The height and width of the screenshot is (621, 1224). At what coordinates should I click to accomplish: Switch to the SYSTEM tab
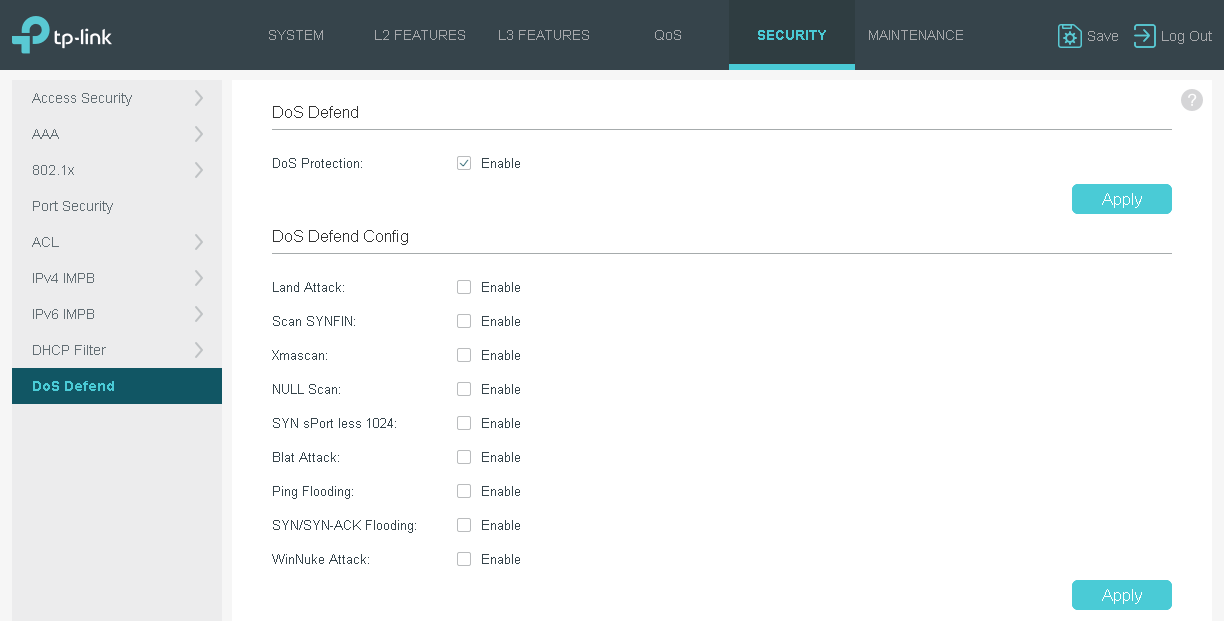click(296, 35)
